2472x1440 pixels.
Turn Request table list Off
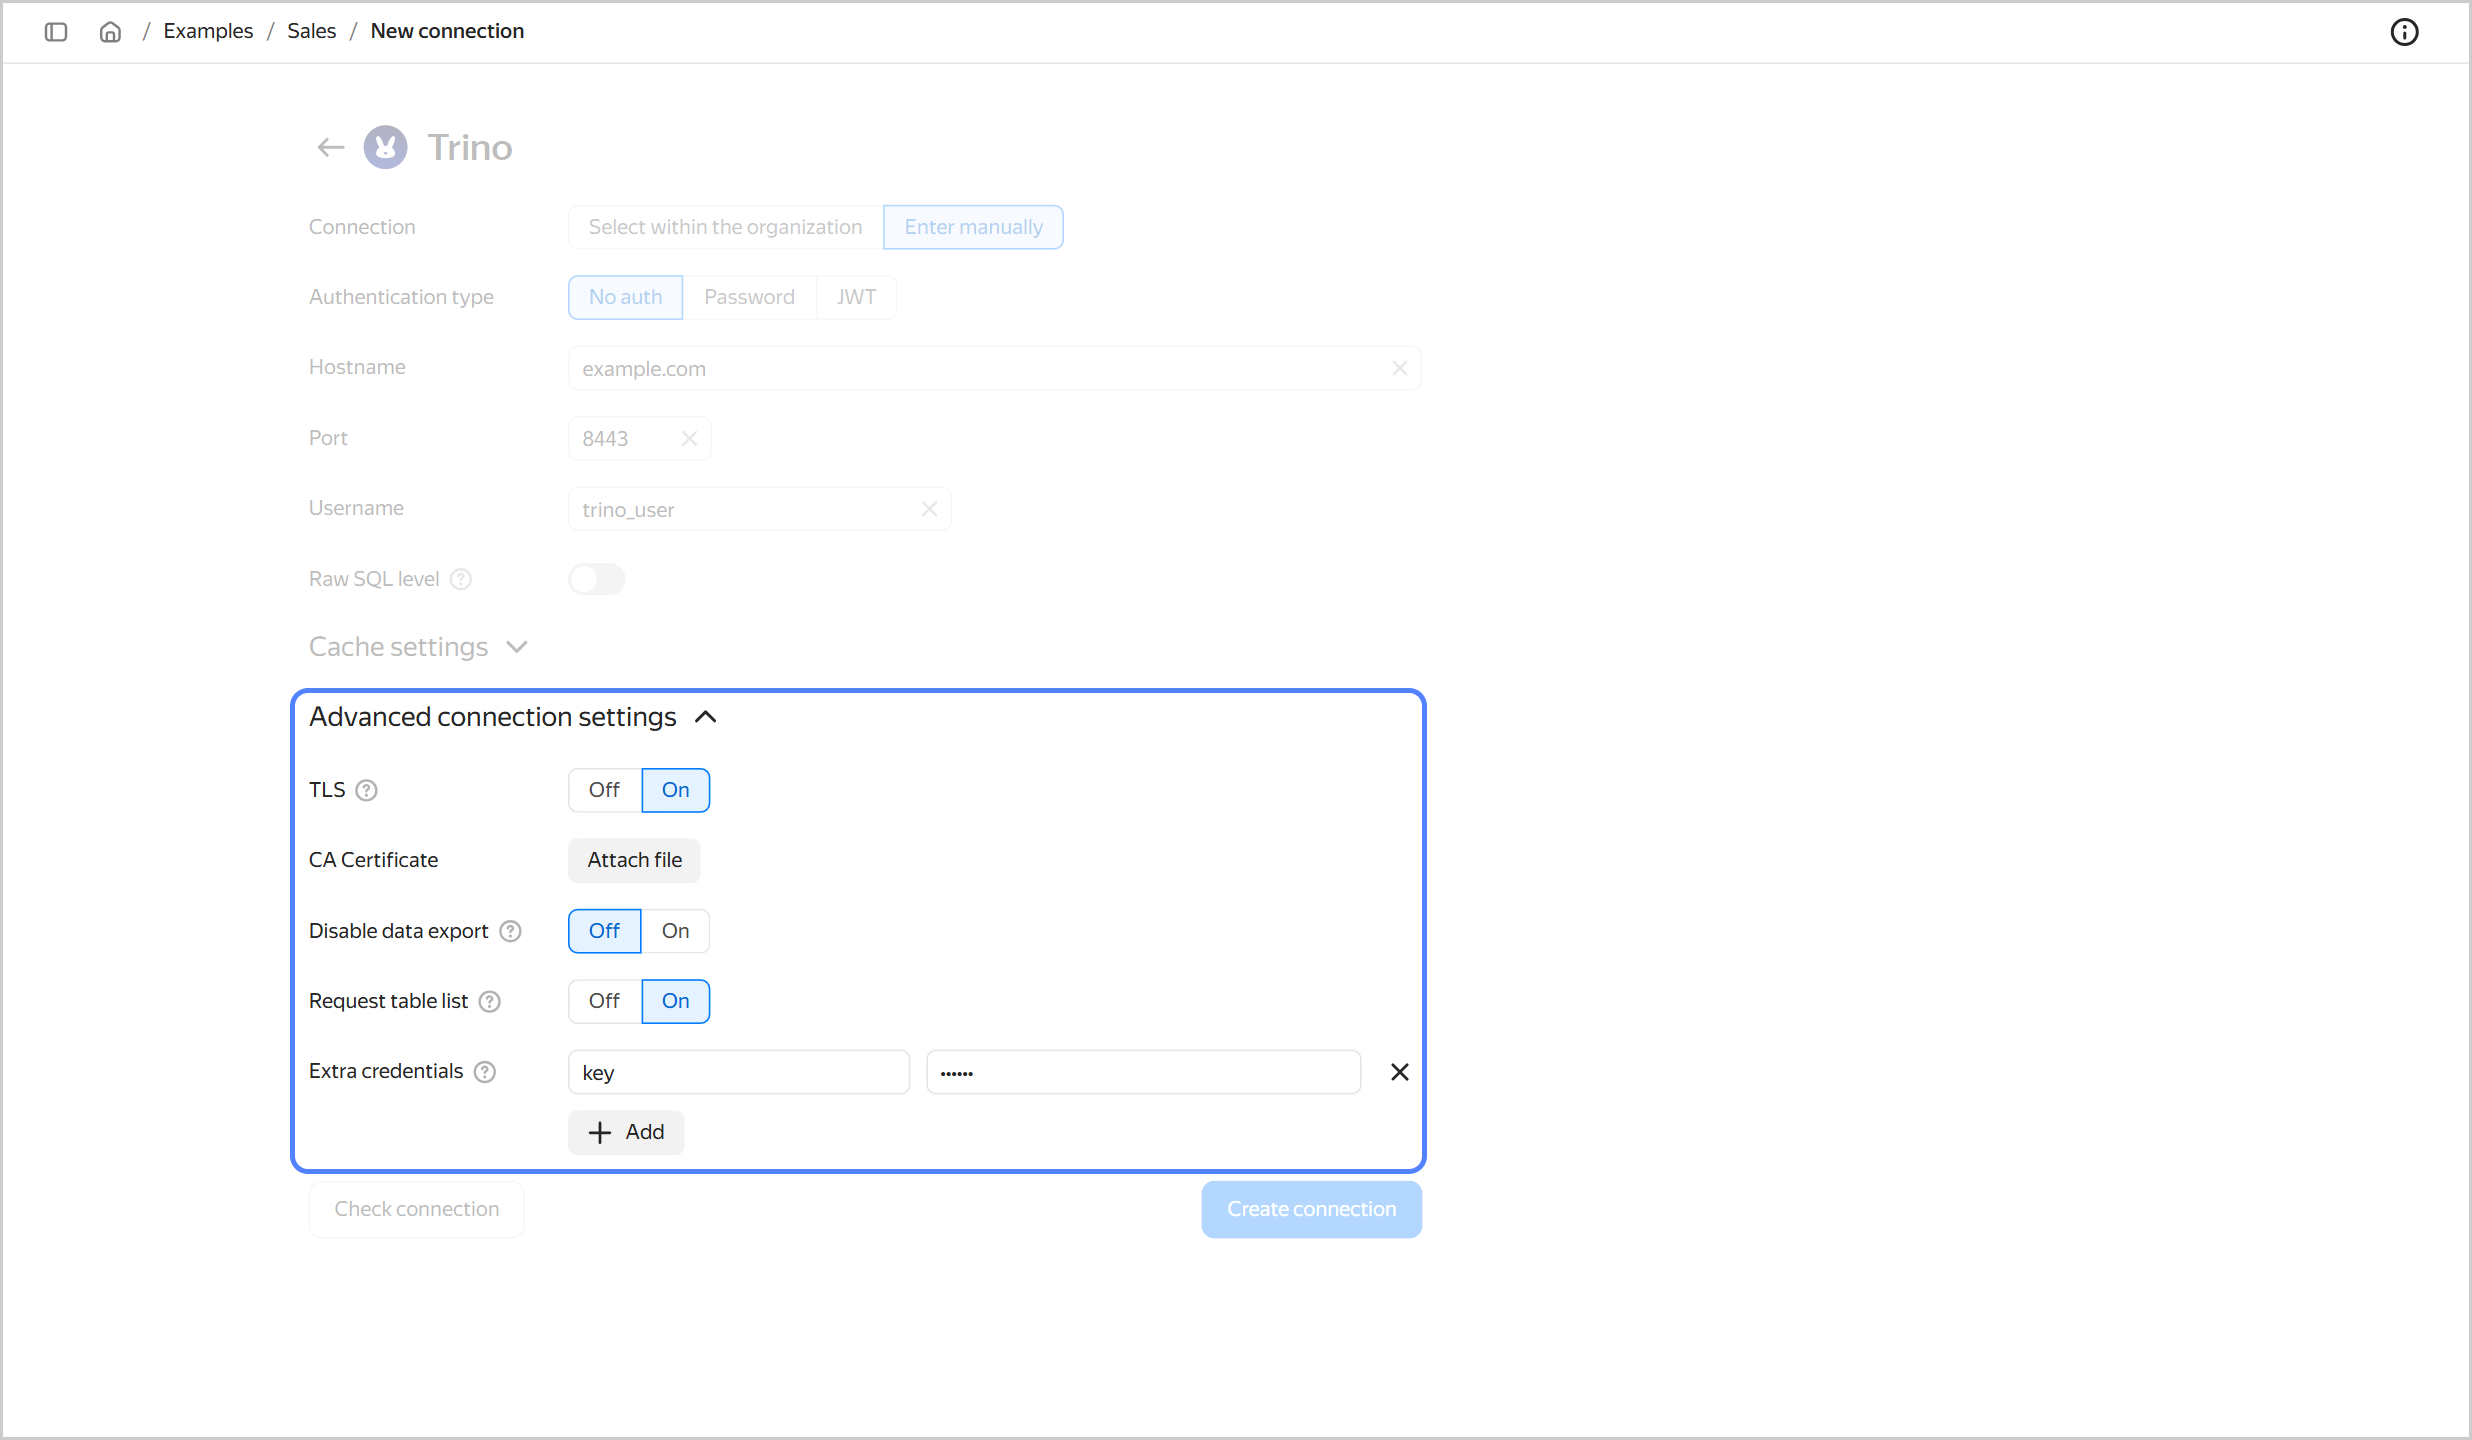coord(604,1001)
